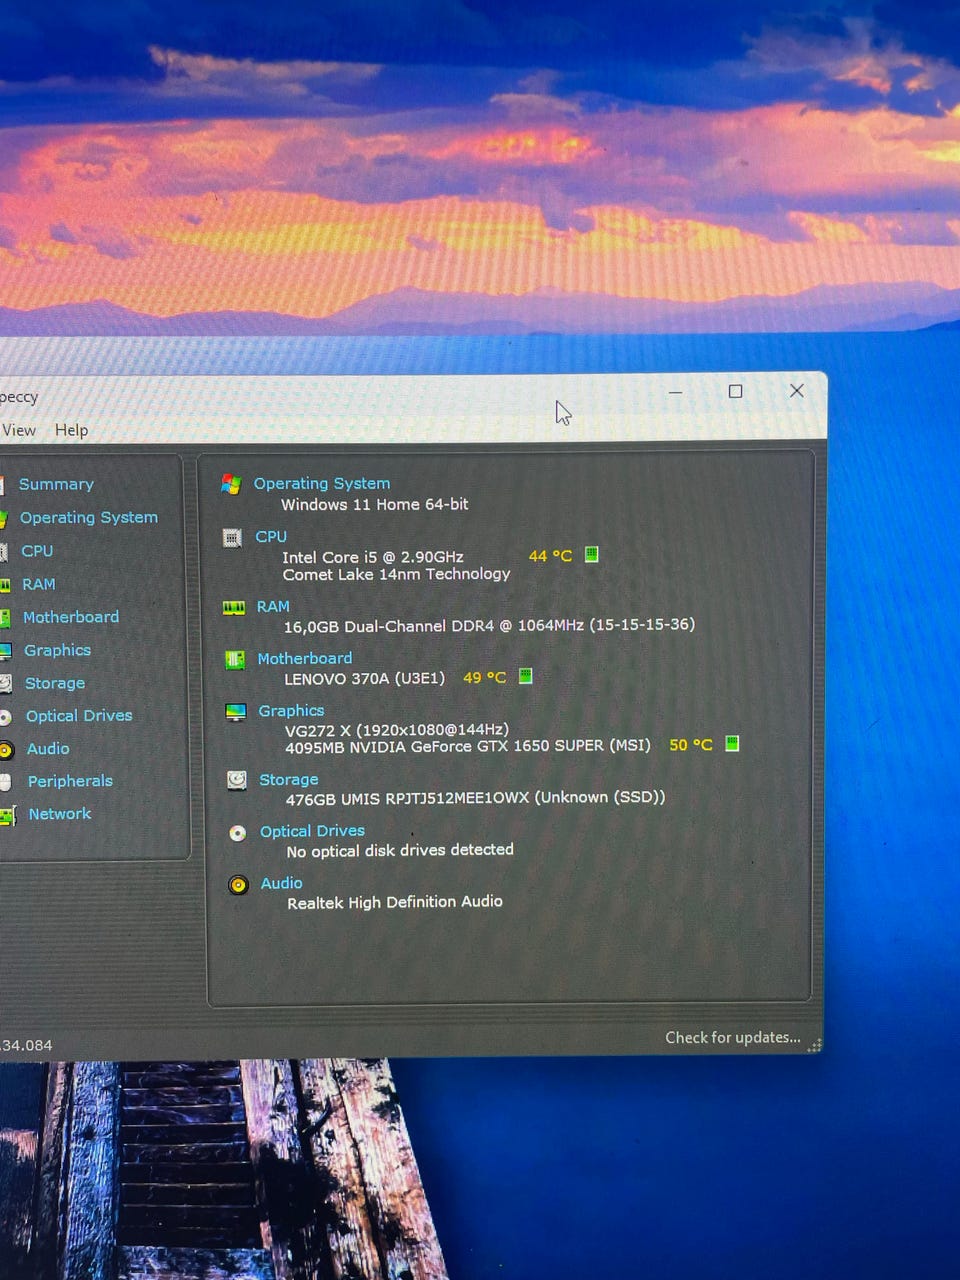960x1280 pixels.
Task: Click the Storage heading link in summary
Action: tap(289, 779)
